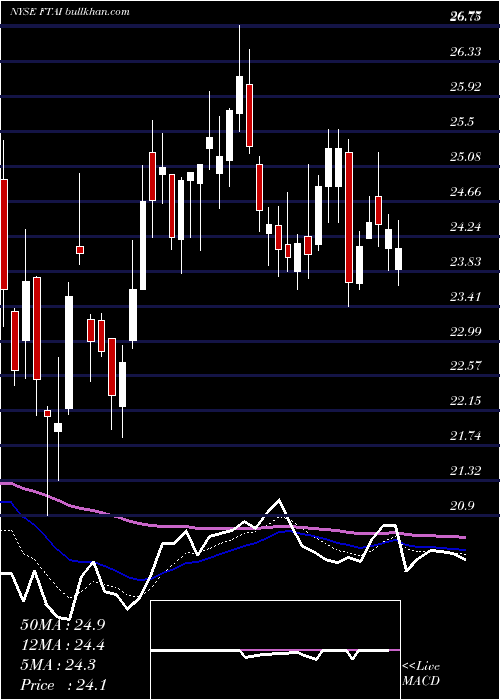Click the Price : 24.1 legend entry
Image resolution: width=500 pixels, height=700 pixels.
tap(63, 685)
